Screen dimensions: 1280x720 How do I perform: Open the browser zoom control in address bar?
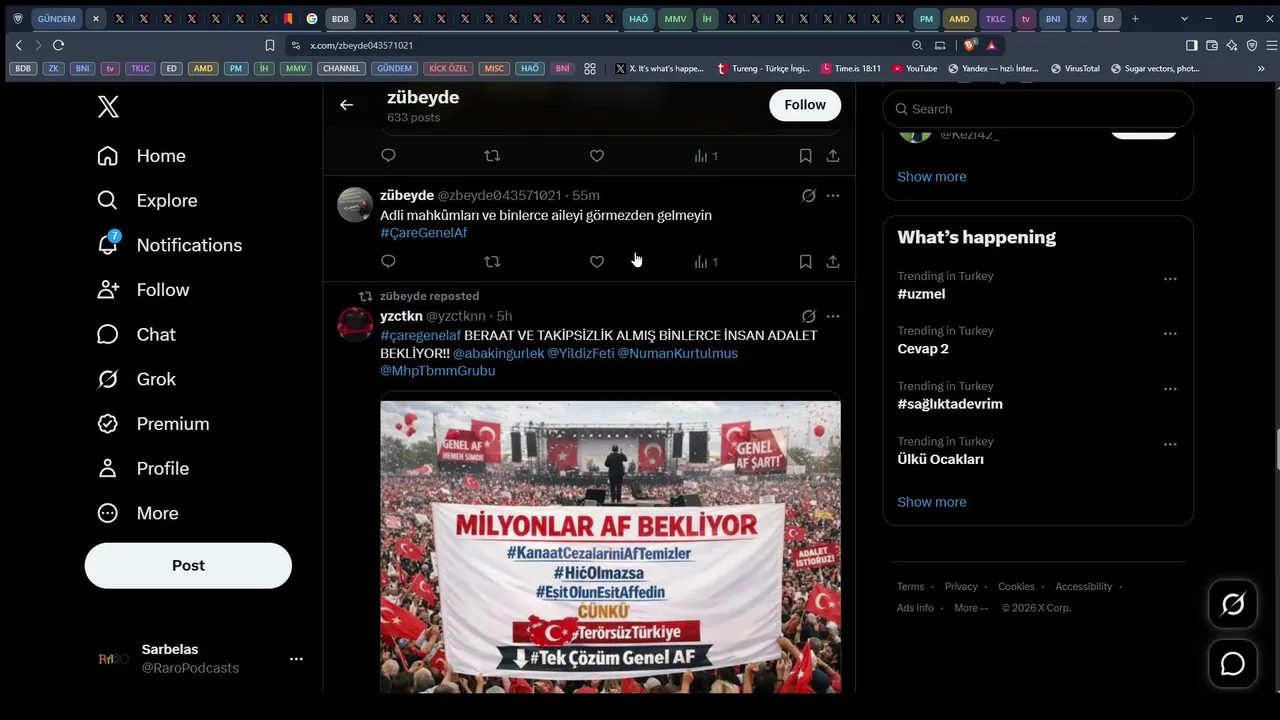[x=917, y=45]
